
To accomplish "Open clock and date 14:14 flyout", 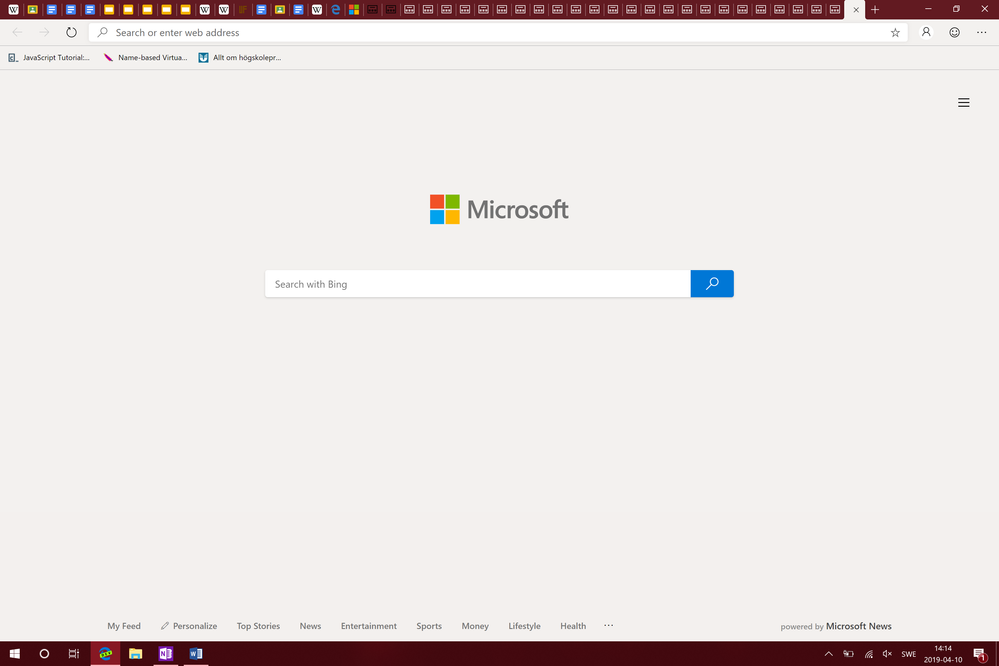I will 943,654.
